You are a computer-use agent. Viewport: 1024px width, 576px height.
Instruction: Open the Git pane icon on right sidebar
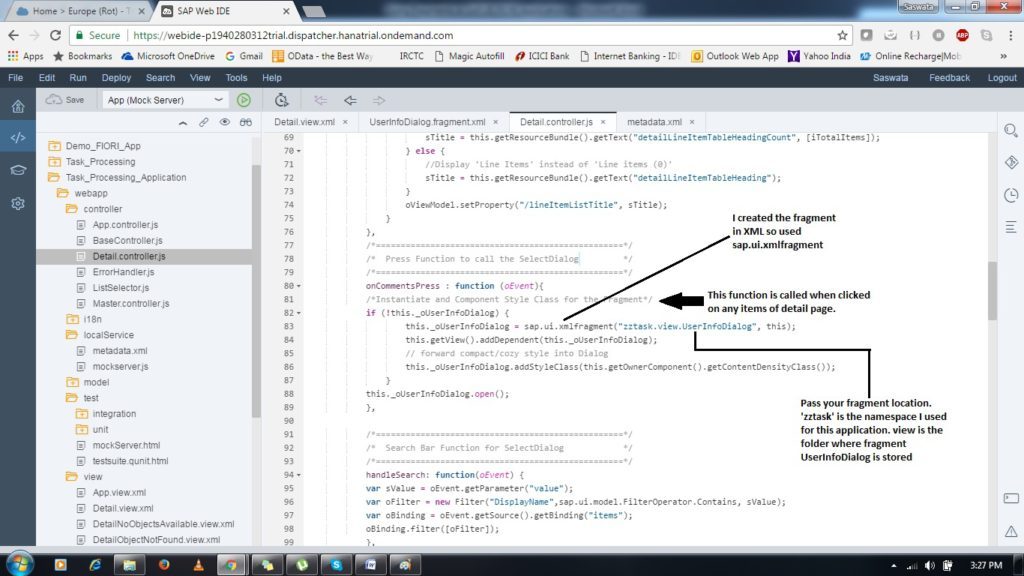coord(1011,162)
